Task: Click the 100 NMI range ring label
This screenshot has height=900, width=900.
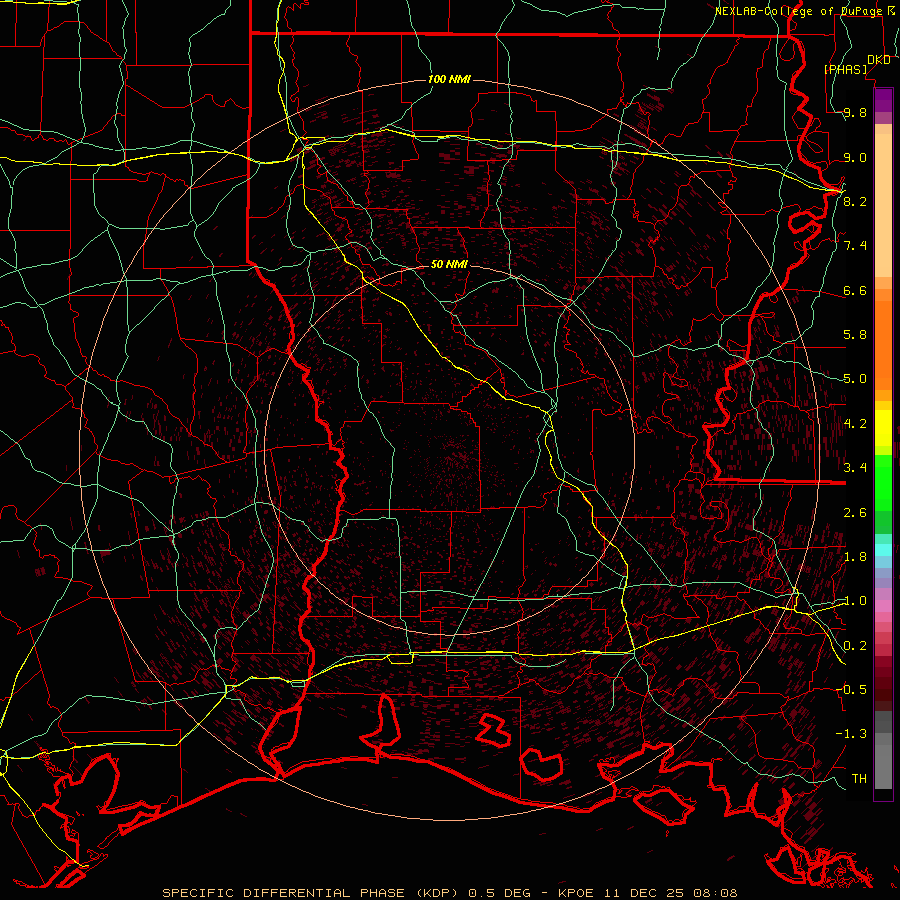Action: click(x=449, y=79)
